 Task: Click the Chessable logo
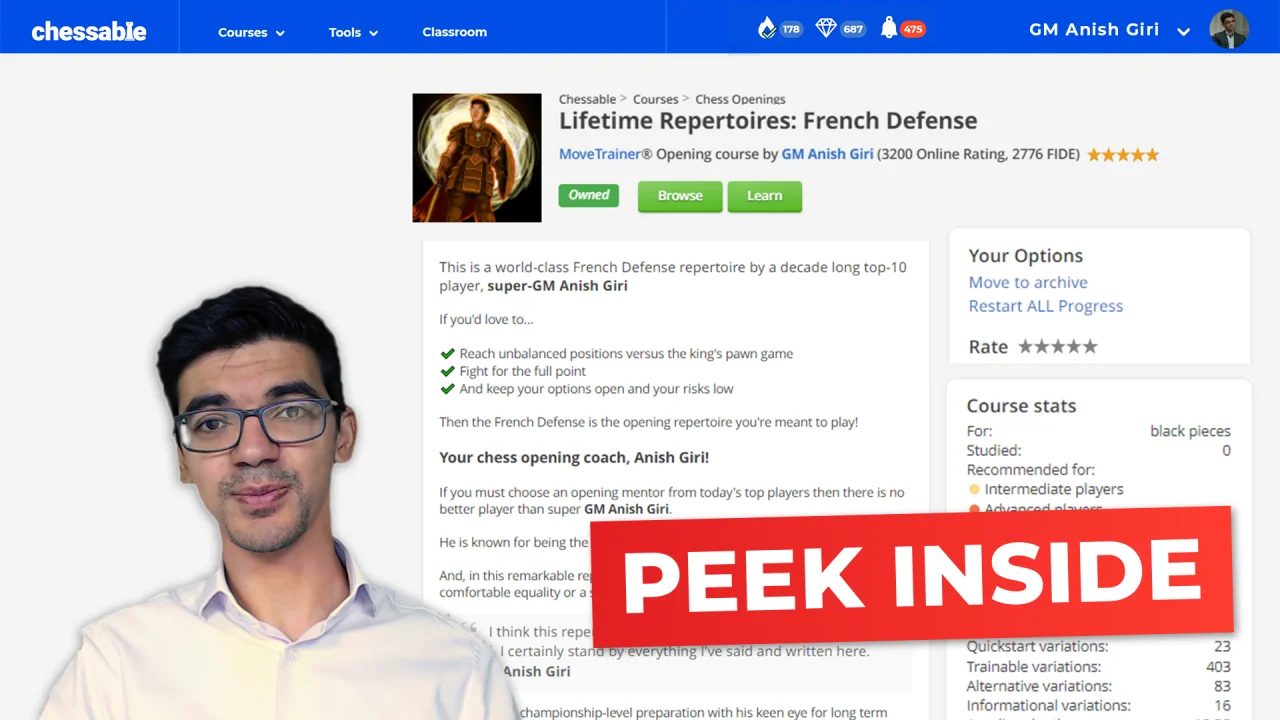(89, 30)
